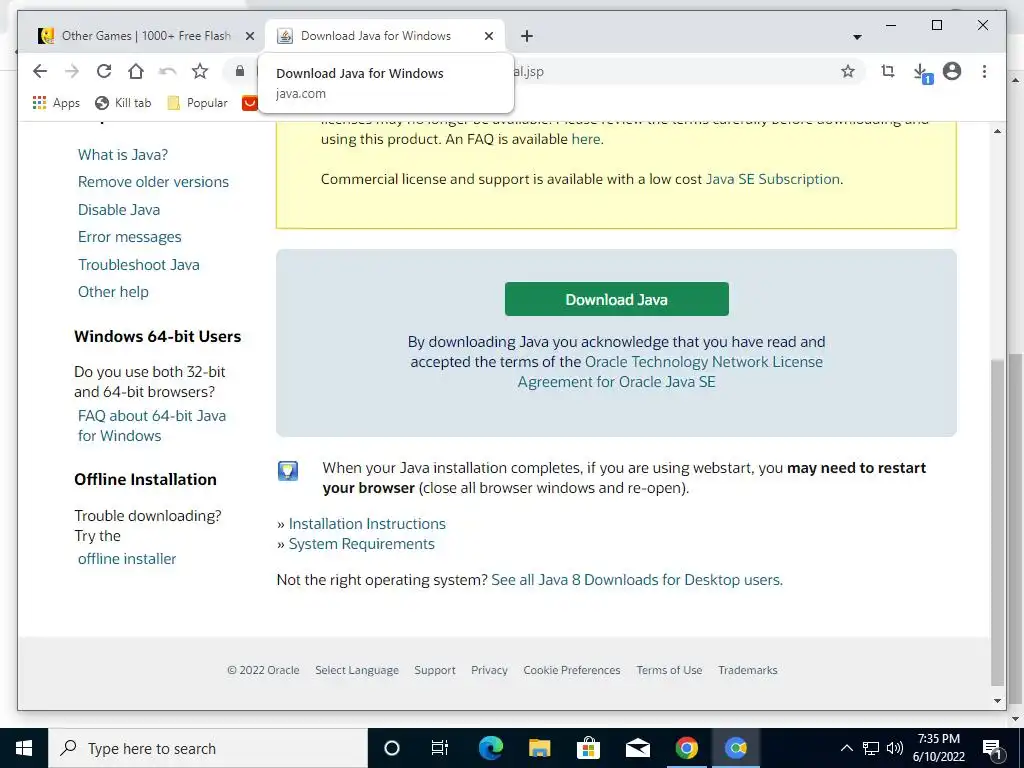Switch to the first Chrome taskbar icon

point(686,748)
